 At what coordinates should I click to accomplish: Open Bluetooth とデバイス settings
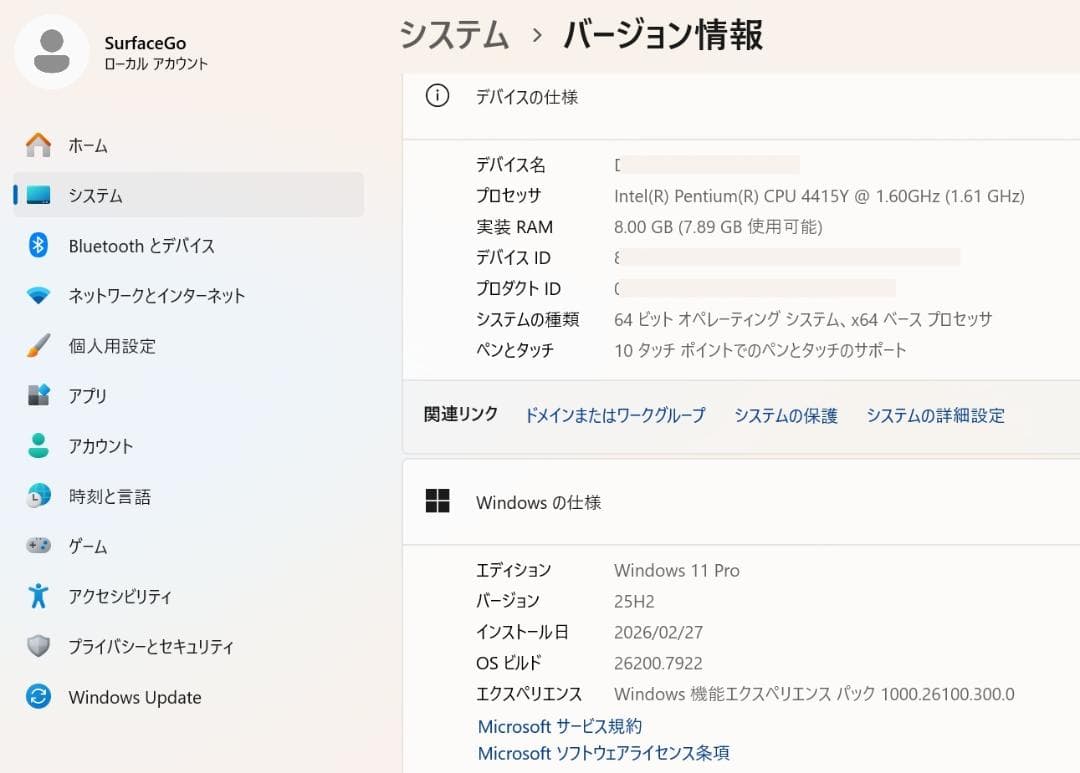188,246
